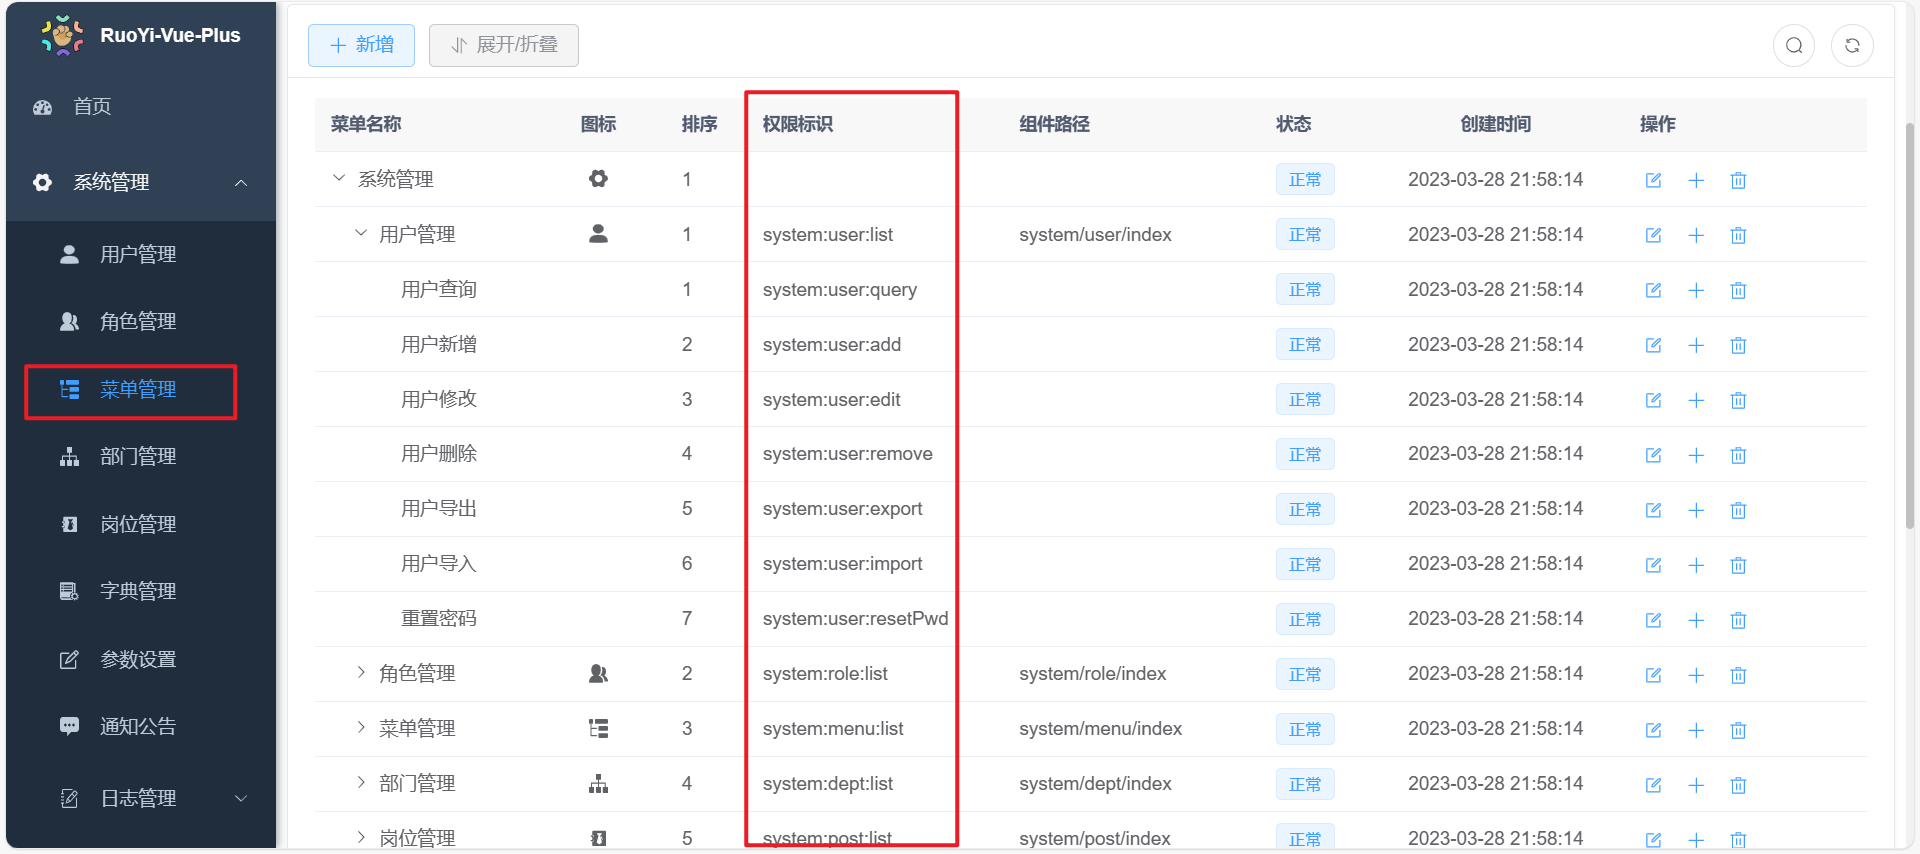
Task: Expand the 岗位管理 tree row
Action: (361, 837)
